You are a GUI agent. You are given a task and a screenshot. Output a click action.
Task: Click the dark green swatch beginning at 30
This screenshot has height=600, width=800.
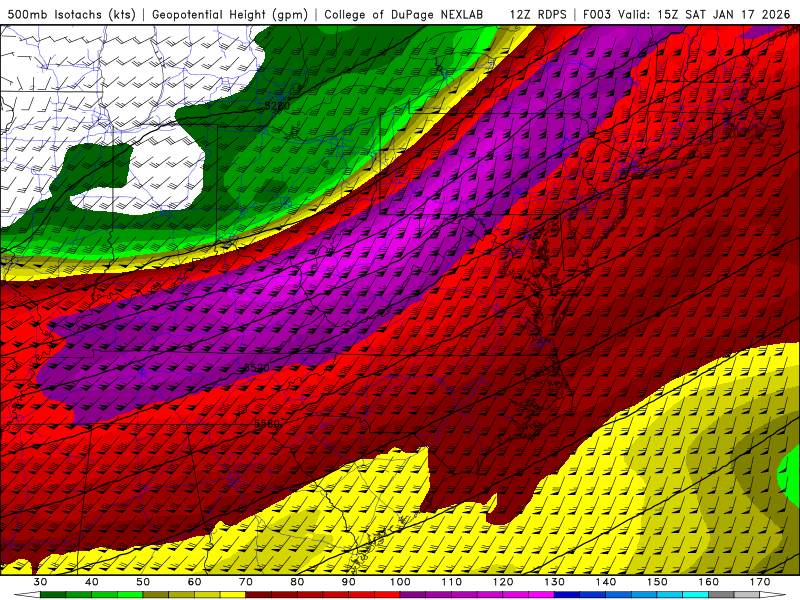pyautogui.click(x=53, y=595)
